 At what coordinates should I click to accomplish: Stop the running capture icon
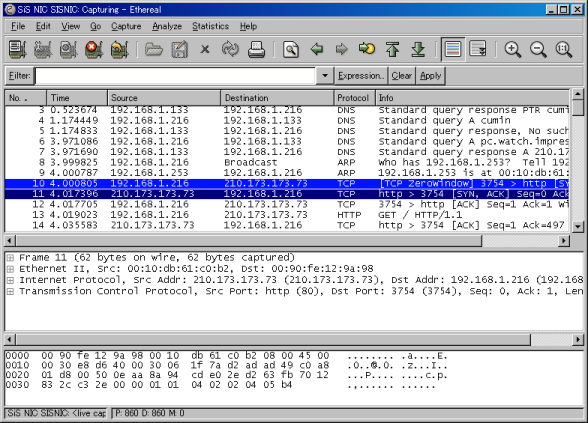click(94, 49)
